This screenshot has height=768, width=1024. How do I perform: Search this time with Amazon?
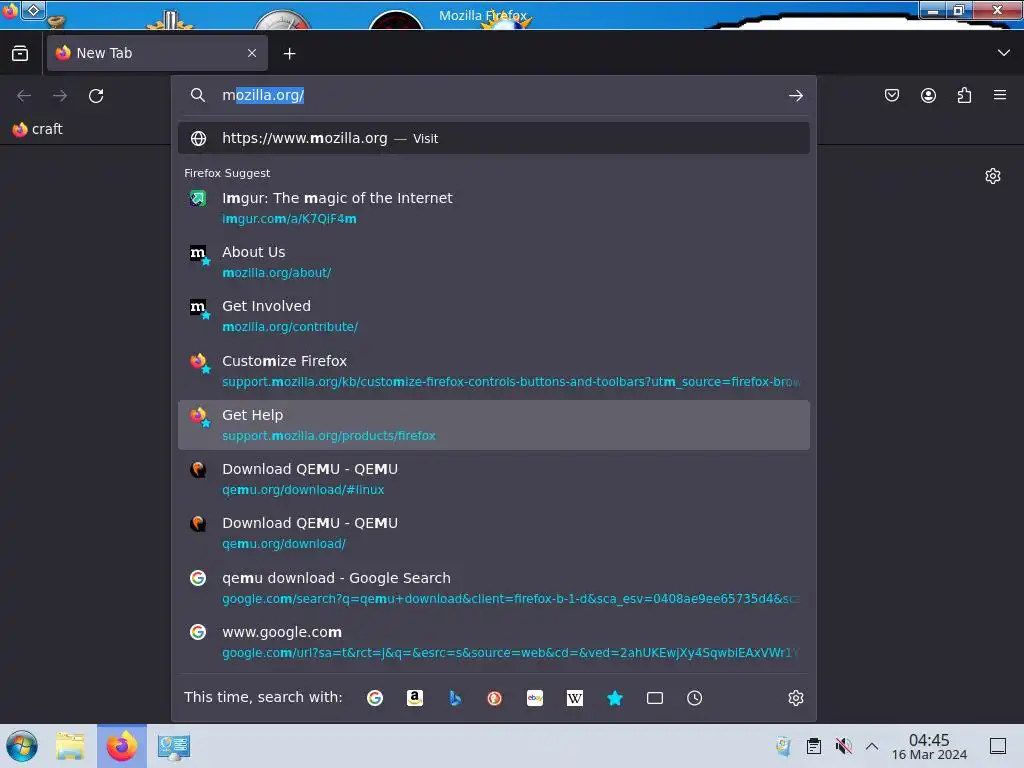pos(415,698)
